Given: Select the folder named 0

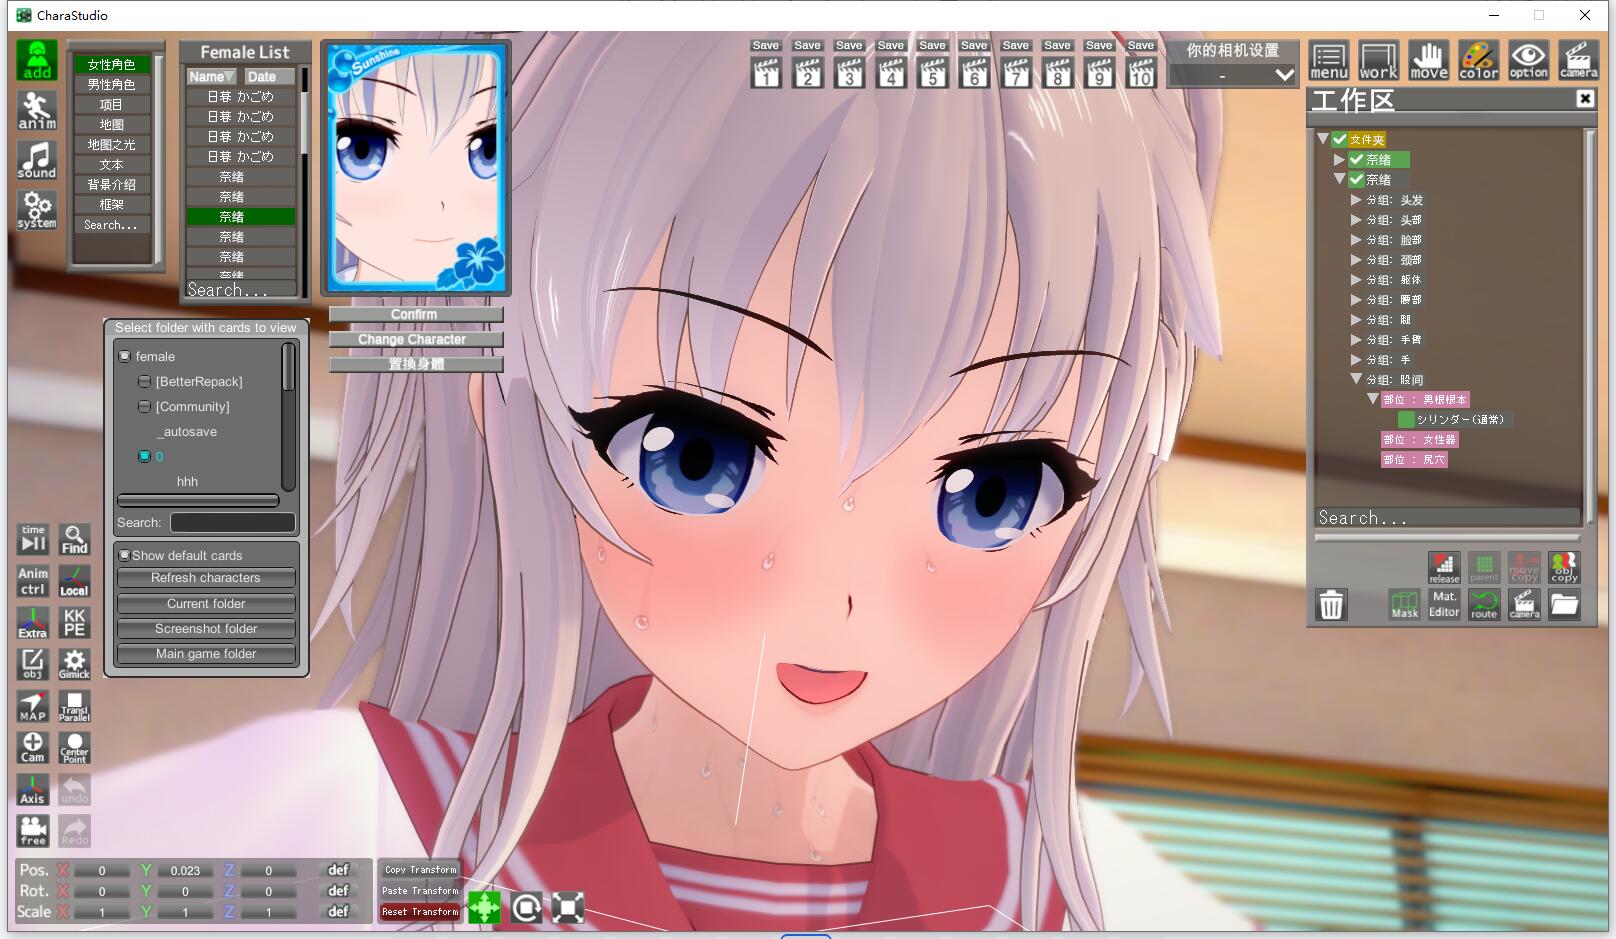Looking at the screenshot, I should (x=145, y=456).
